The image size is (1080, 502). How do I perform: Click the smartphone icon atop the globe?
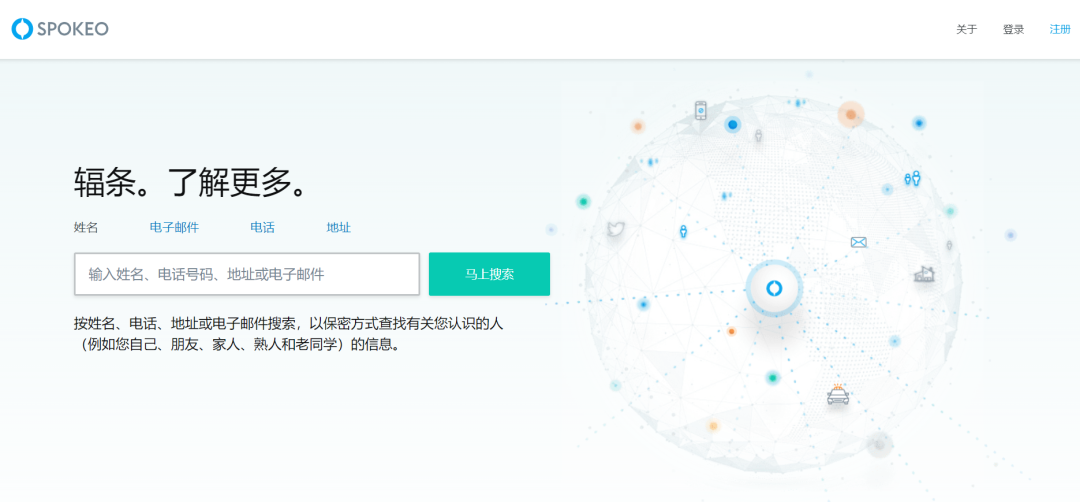pos(700,110)
